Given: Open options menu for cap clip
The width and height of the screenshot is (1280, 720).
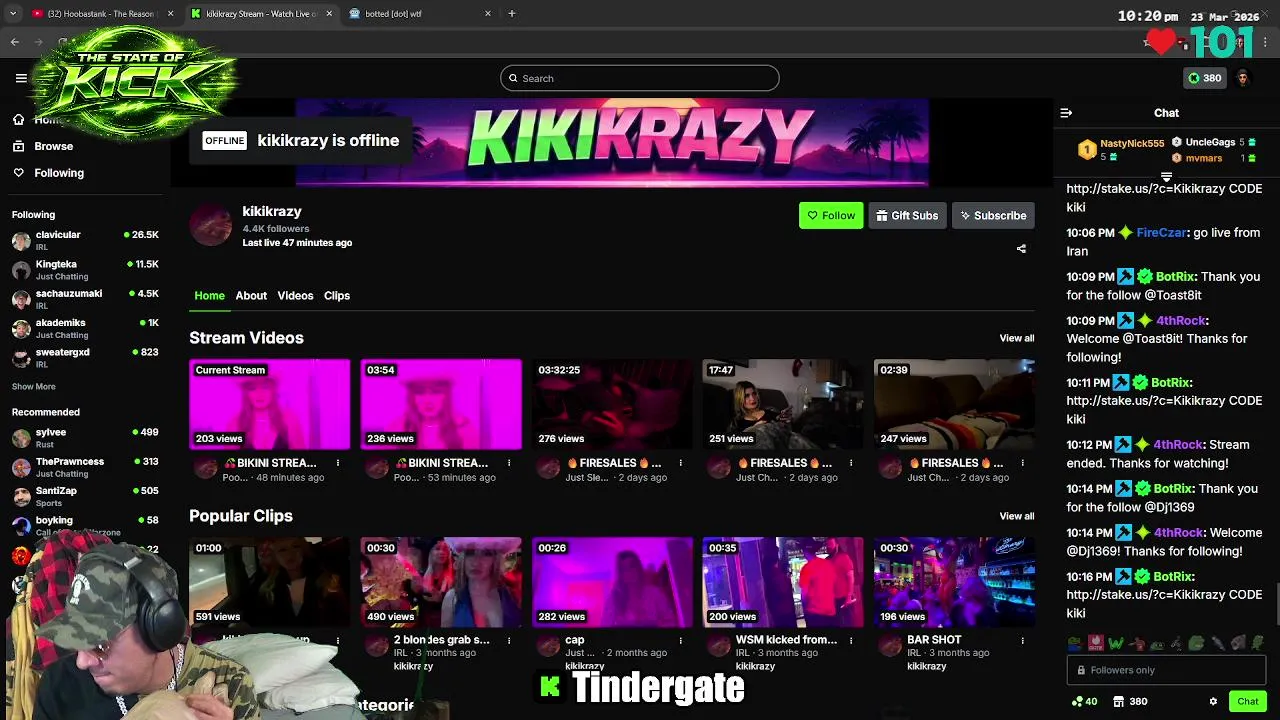Looking at the screenshot, I should (680, 640).
